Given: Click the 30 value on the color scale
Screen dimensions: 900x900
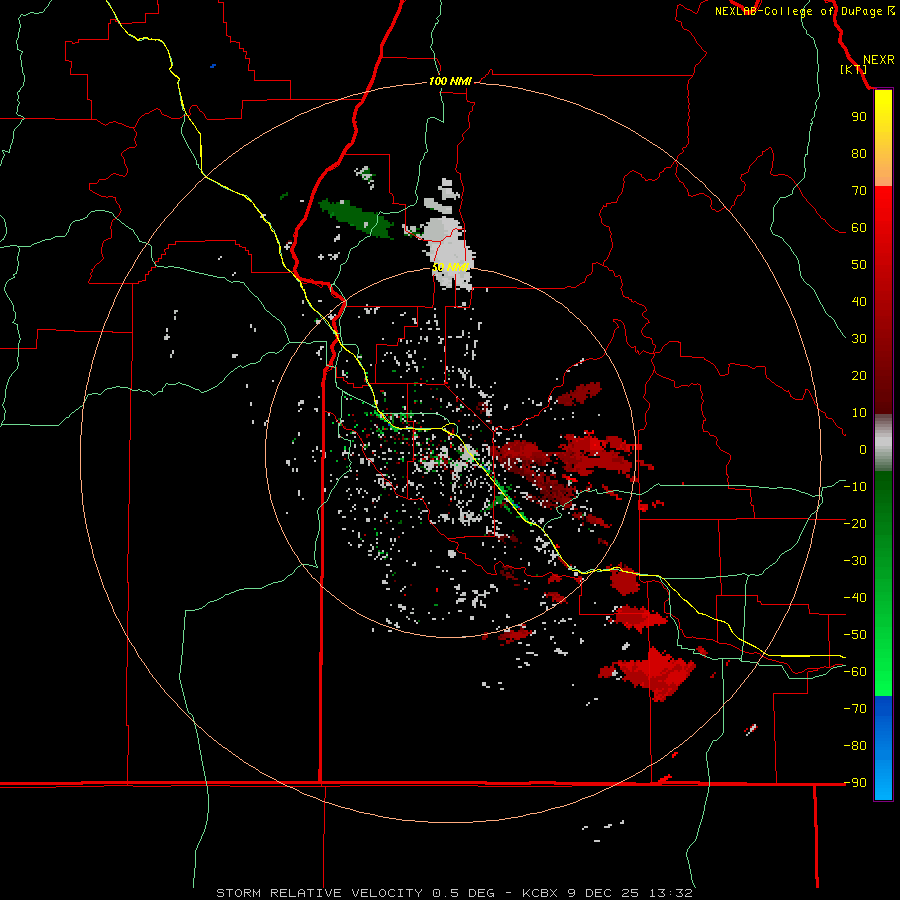Looking at the screenshot, I should [859, 338].
